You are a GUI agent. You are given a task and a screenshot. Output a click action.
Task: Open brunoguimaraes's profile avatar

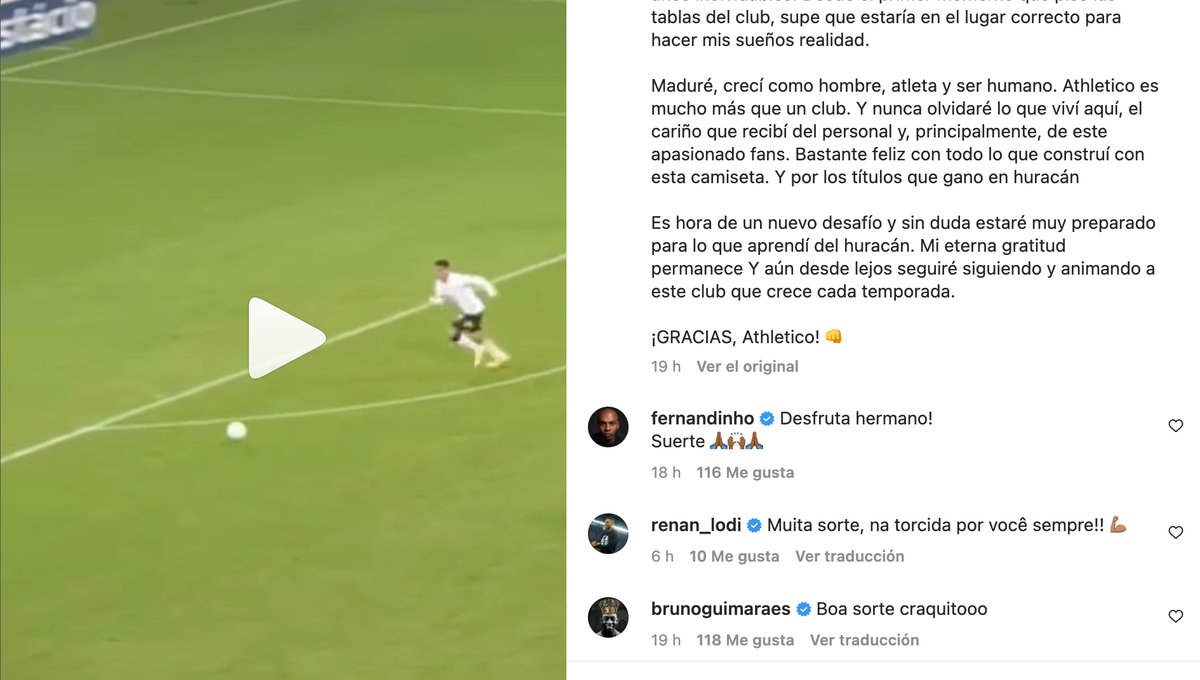608,617
